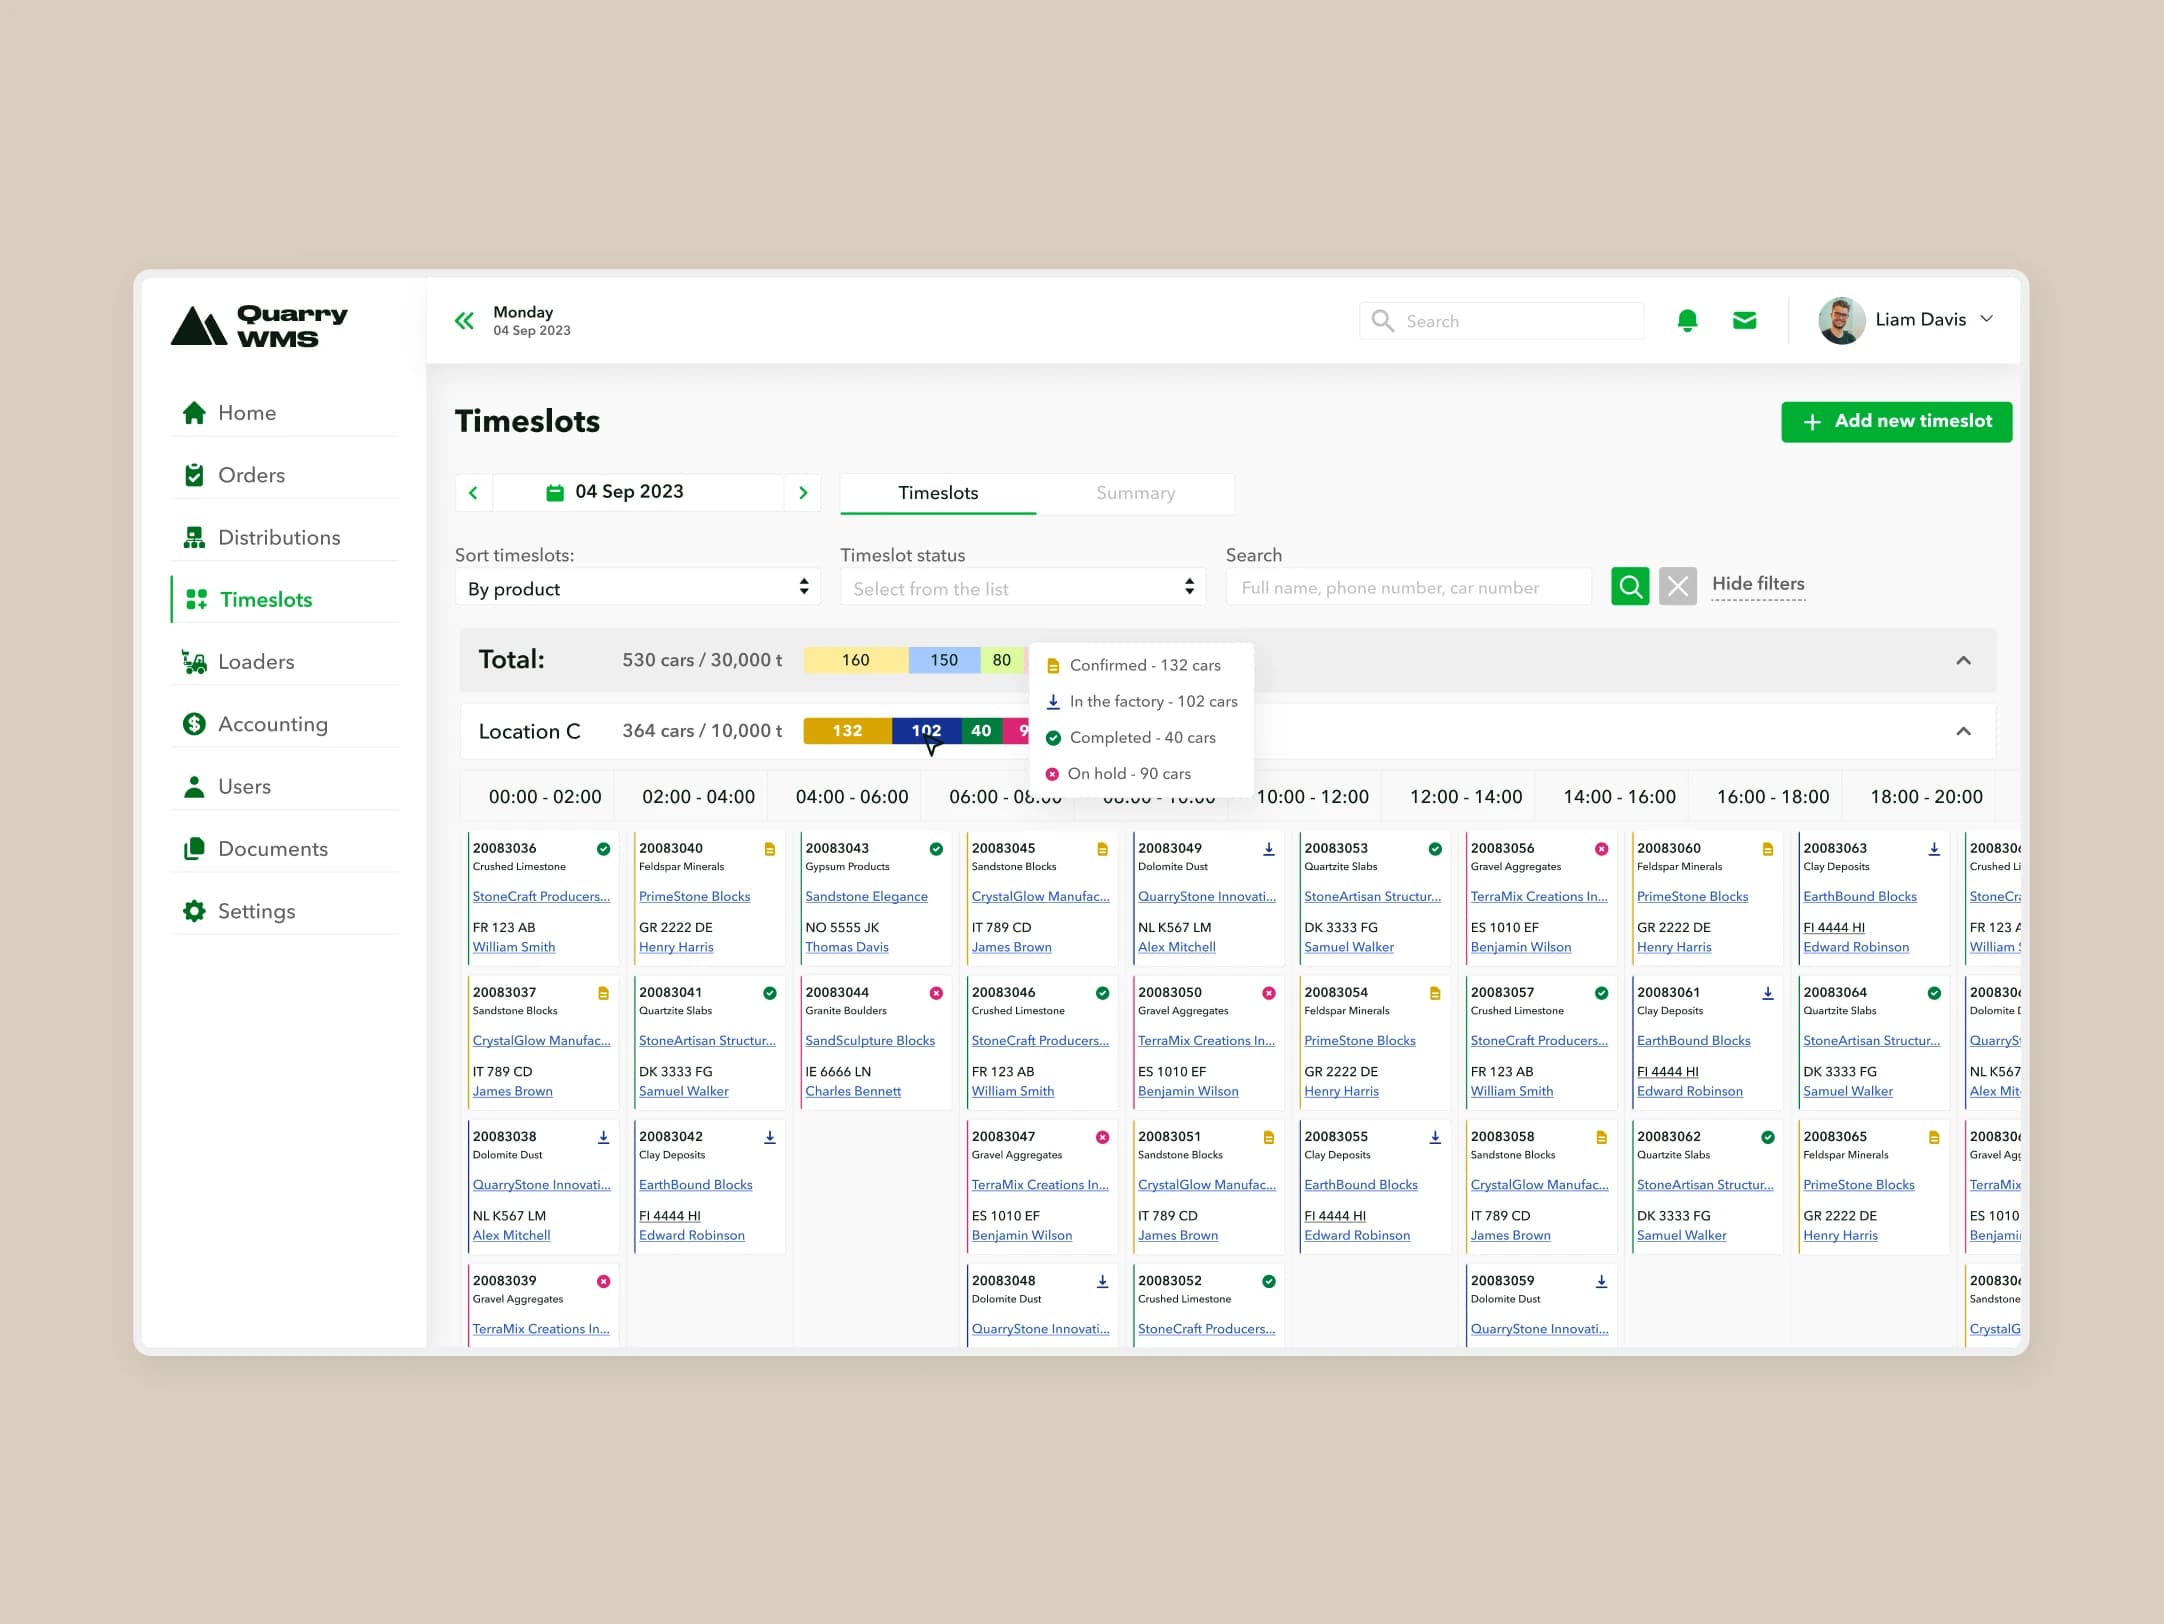
Task: Go to next date arrow
Action: [x=802, y=493]
